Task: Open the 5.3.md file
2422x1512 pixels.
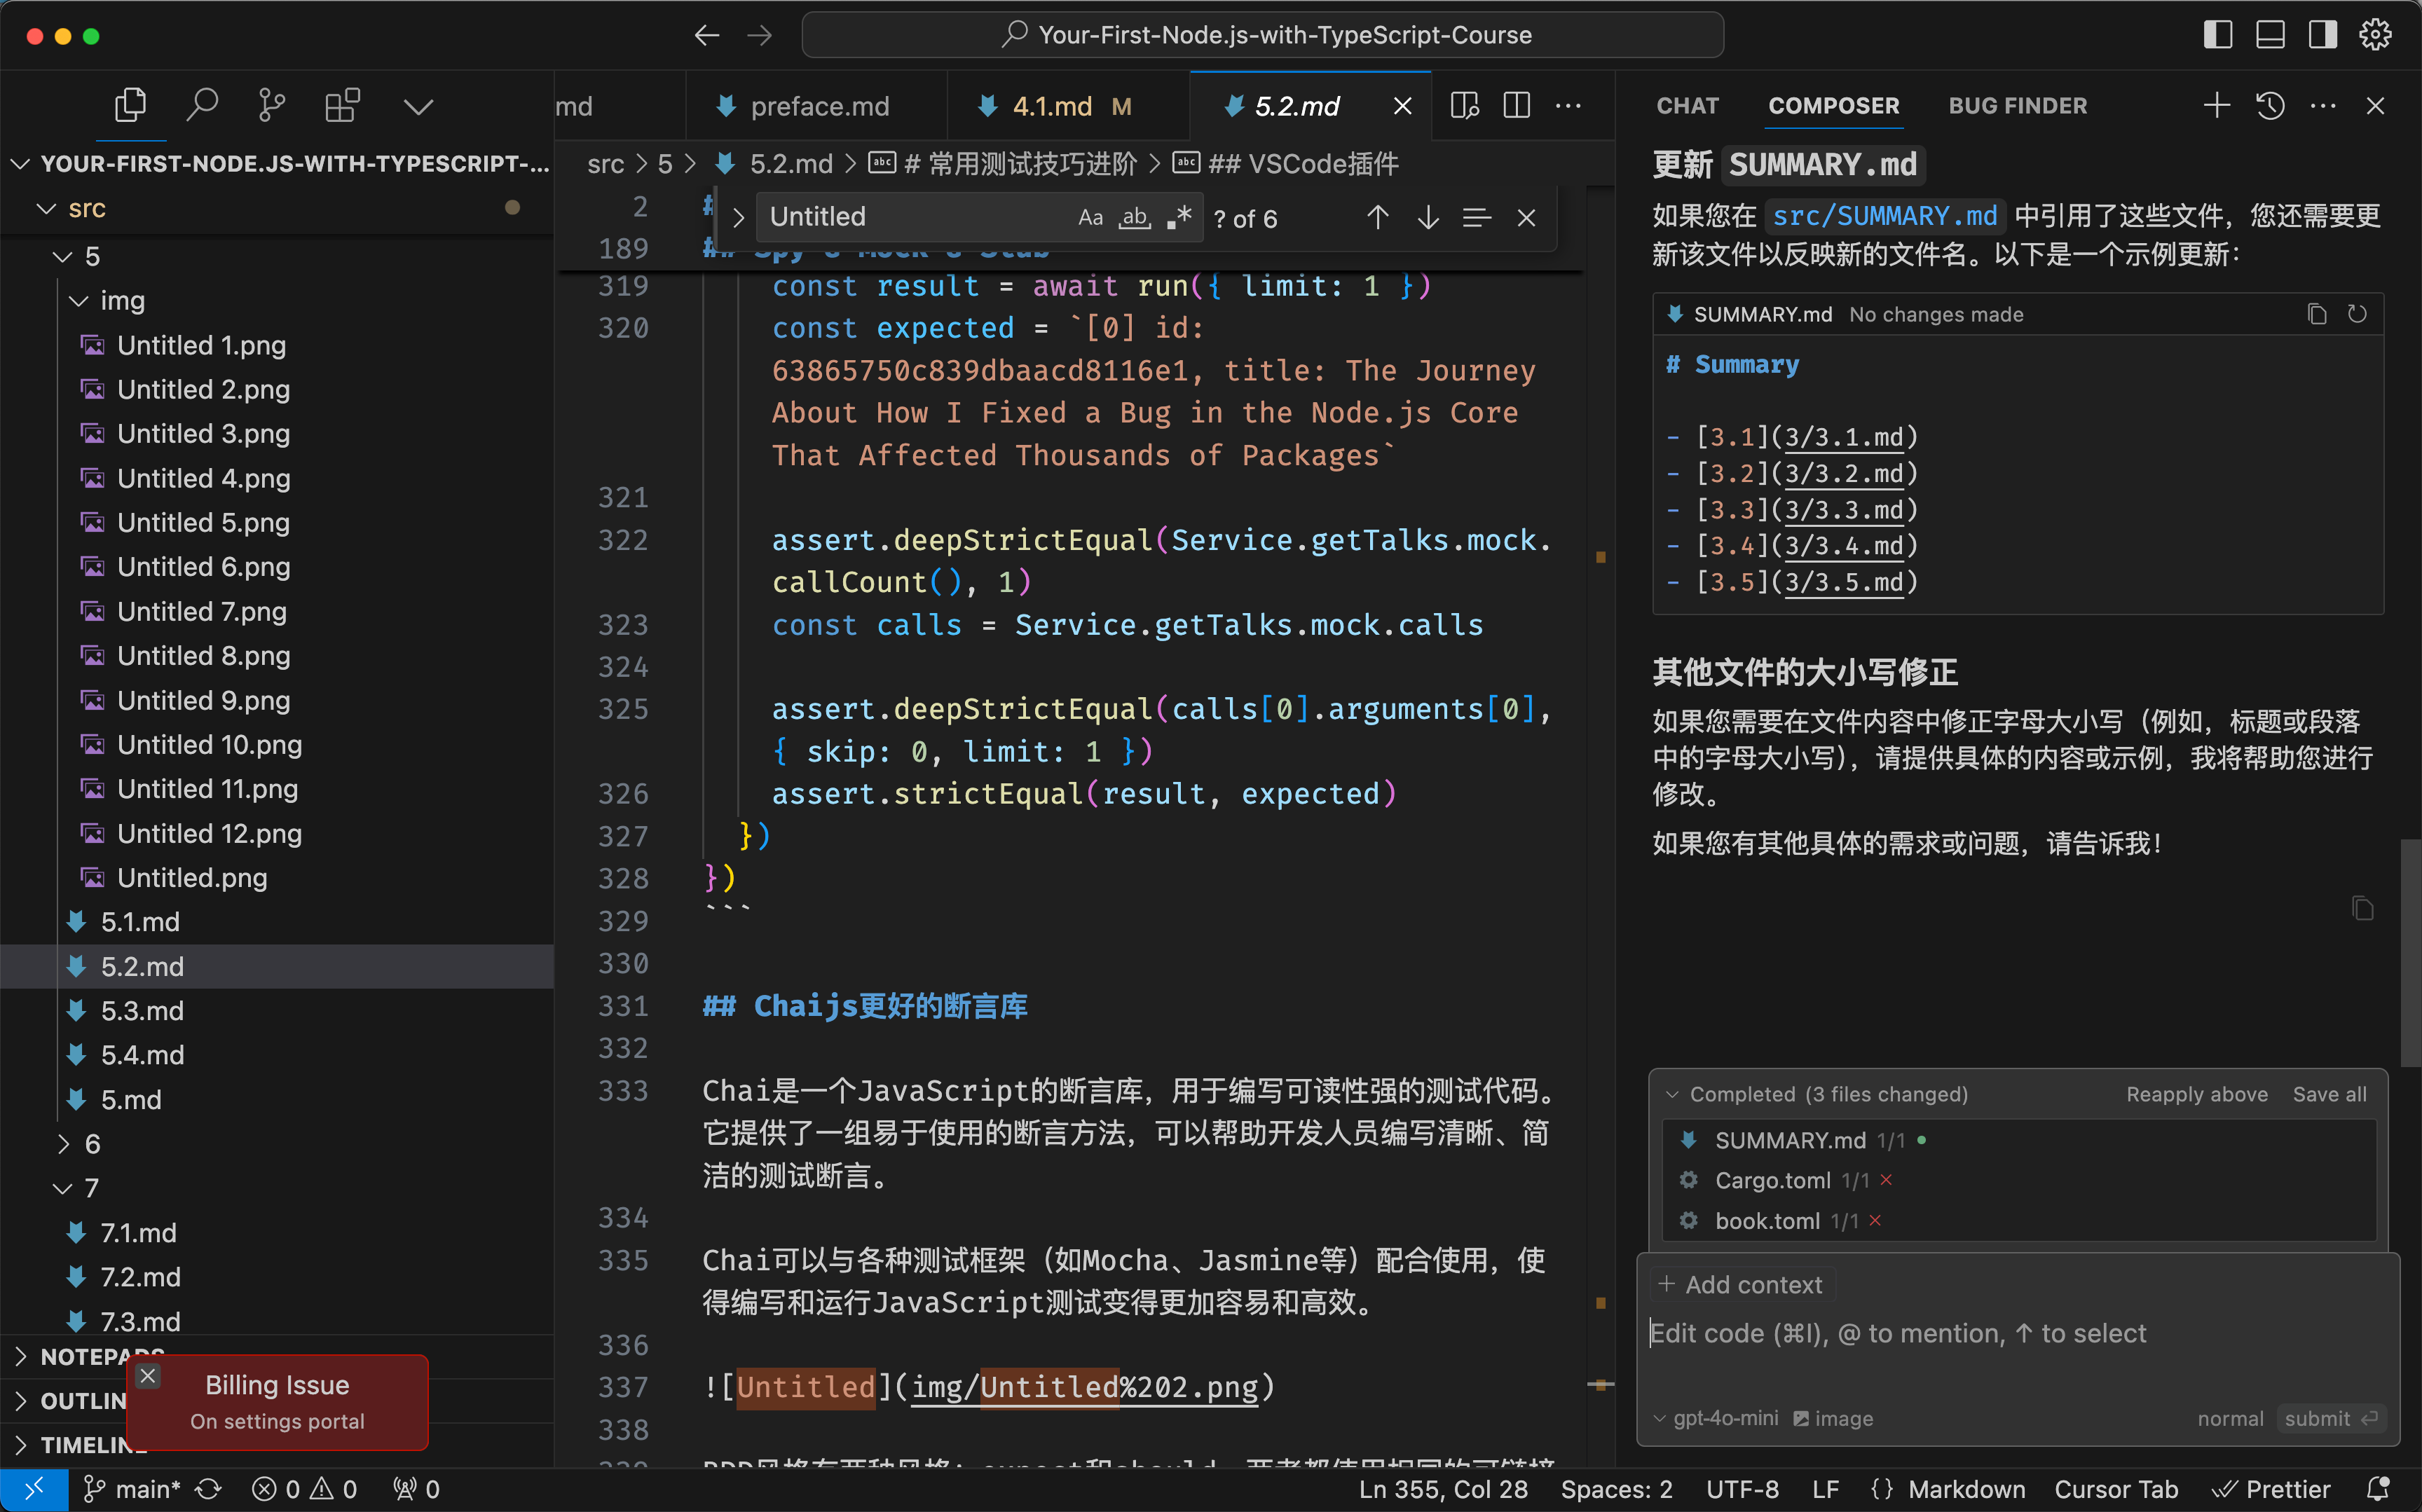Action: (142, 1010)
